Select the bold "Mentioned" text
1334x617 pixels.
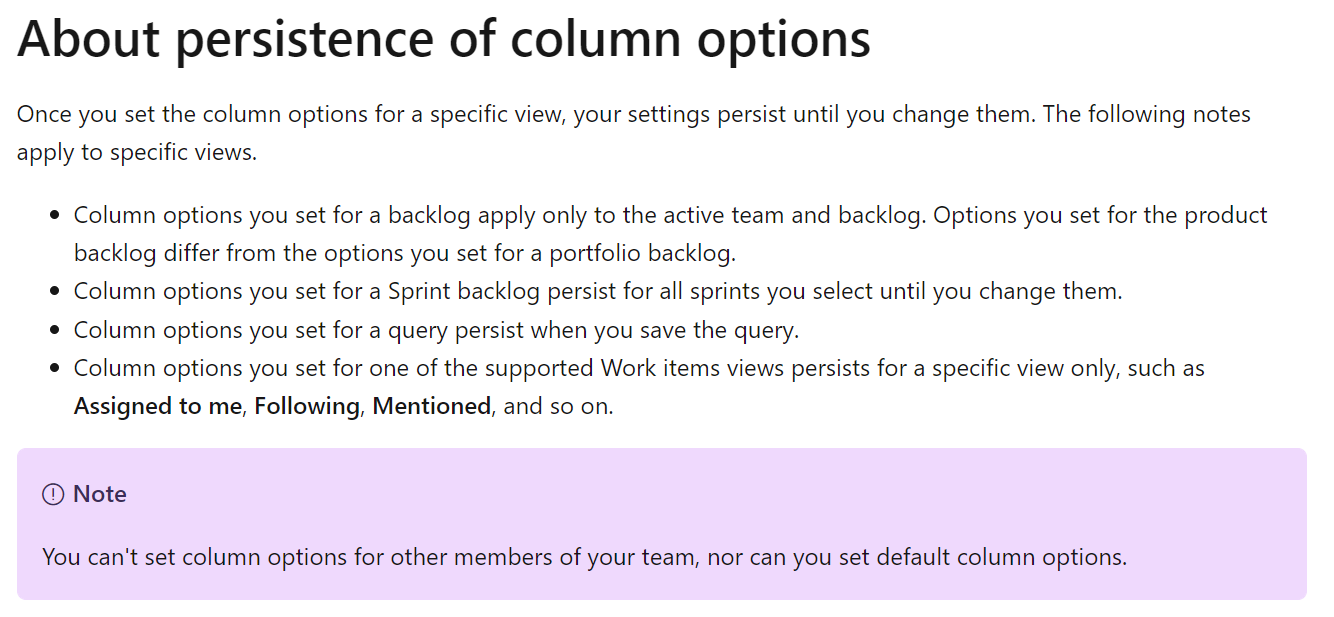click(432, 407)
